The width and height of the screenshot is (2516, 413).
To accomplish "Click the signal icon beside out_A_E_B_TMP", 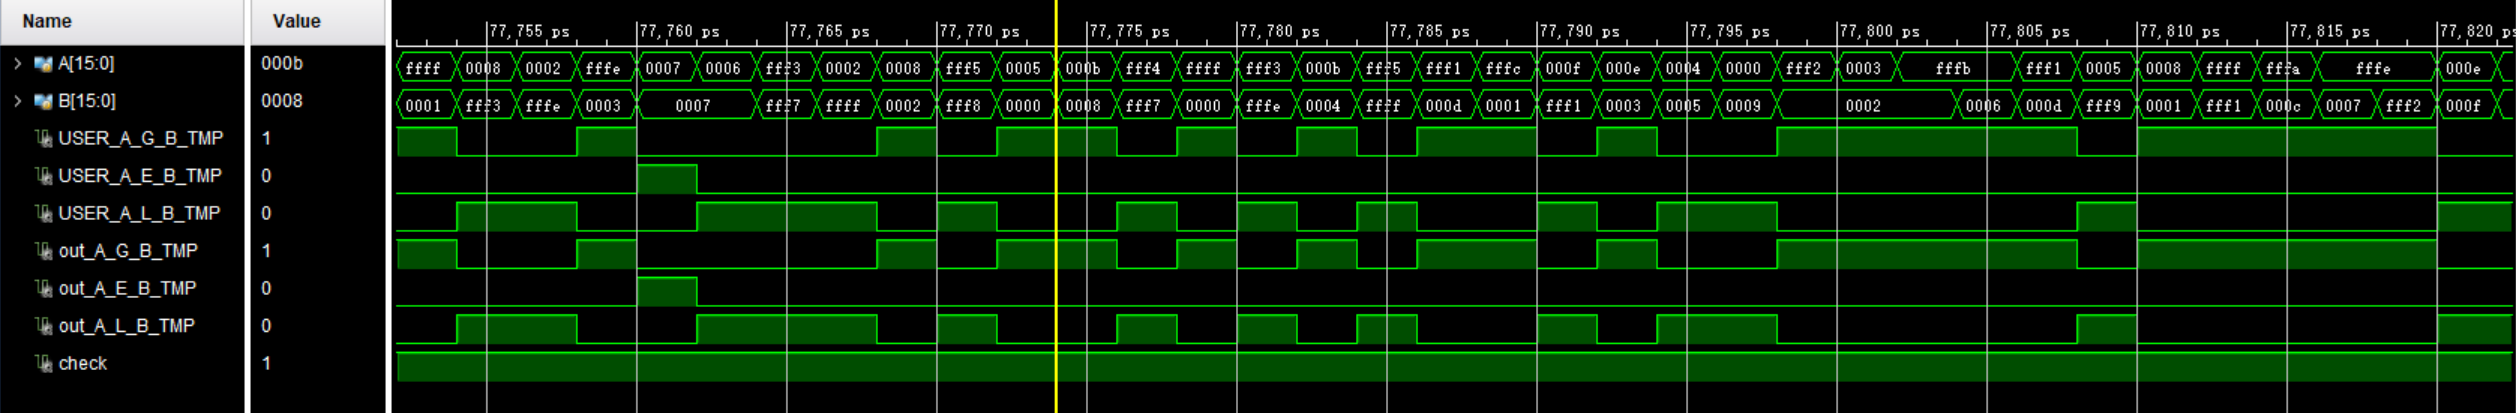I will (43, 289).
